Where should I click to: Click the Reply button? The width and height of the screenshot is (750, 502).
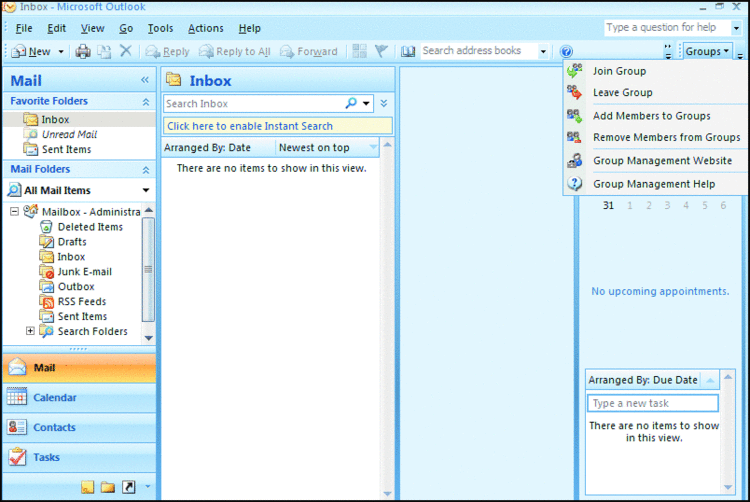[167, 52]
